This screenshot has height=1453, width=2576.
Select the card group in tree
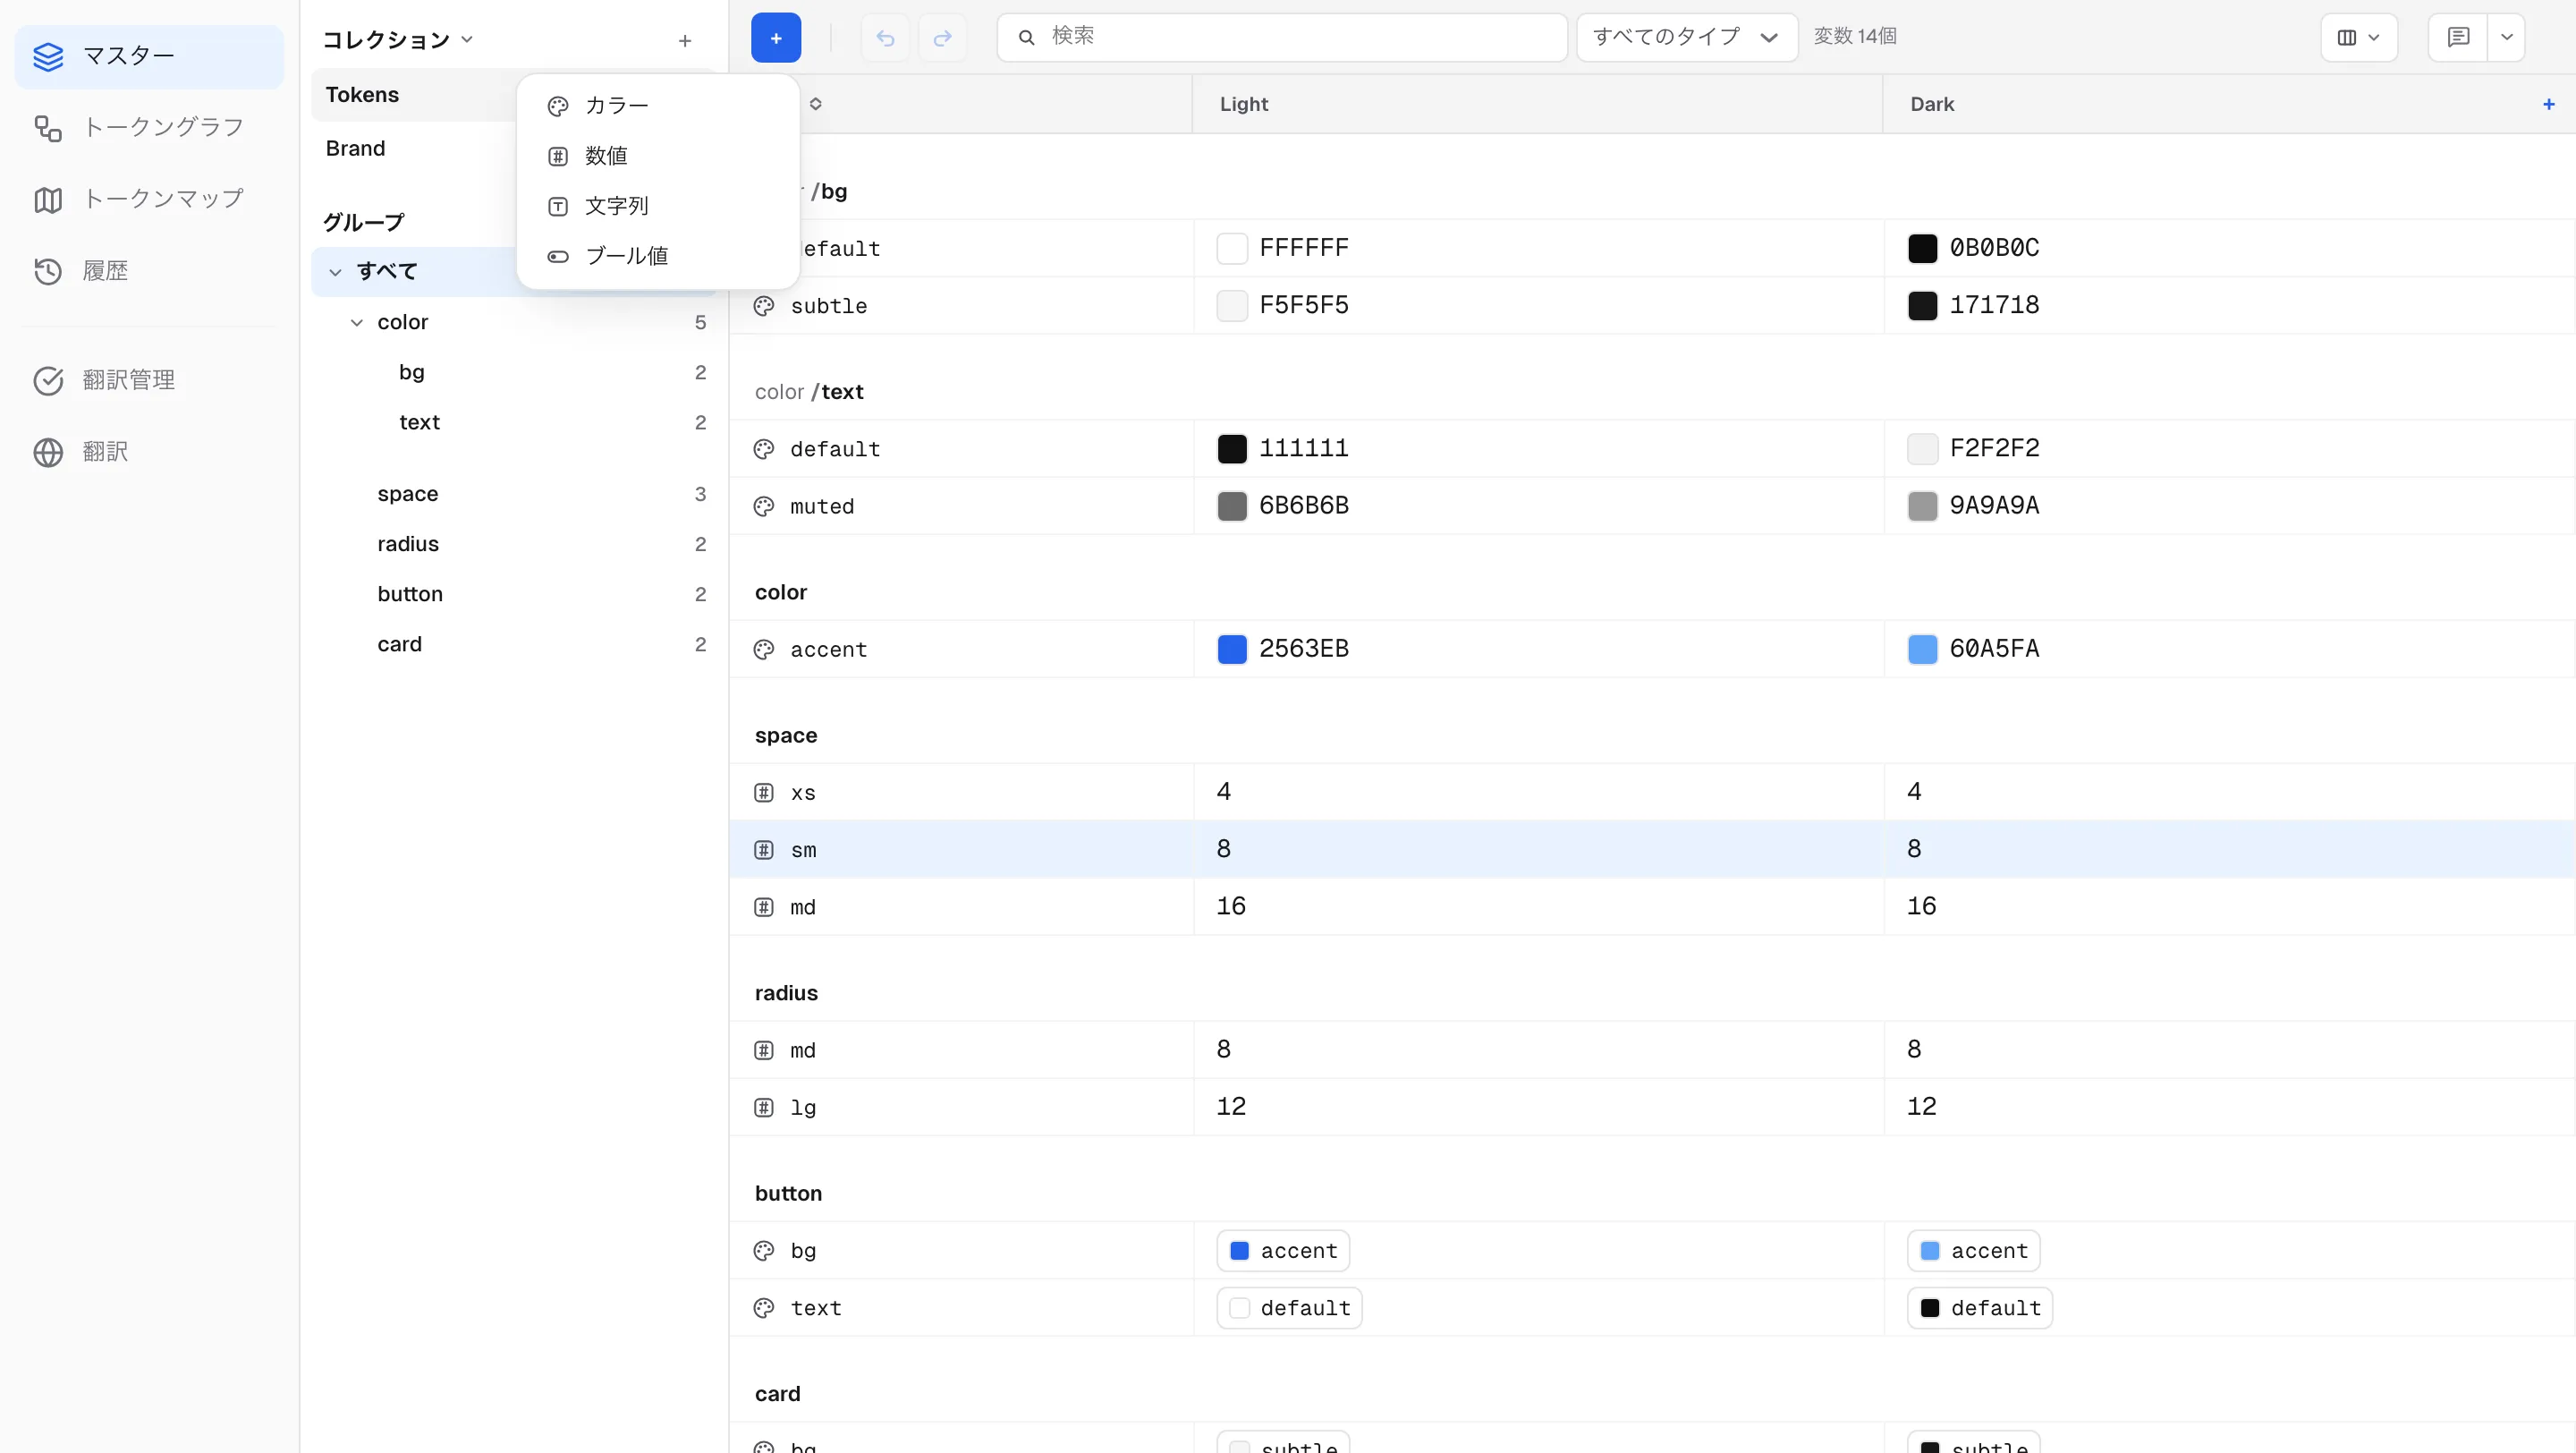[x=514, y=644]
